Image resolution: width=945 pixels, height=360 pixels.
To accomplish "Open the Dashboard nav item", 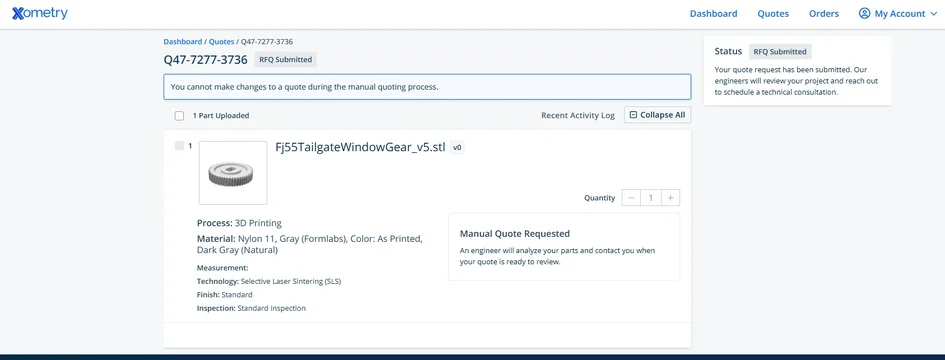I will click(714, 14).
